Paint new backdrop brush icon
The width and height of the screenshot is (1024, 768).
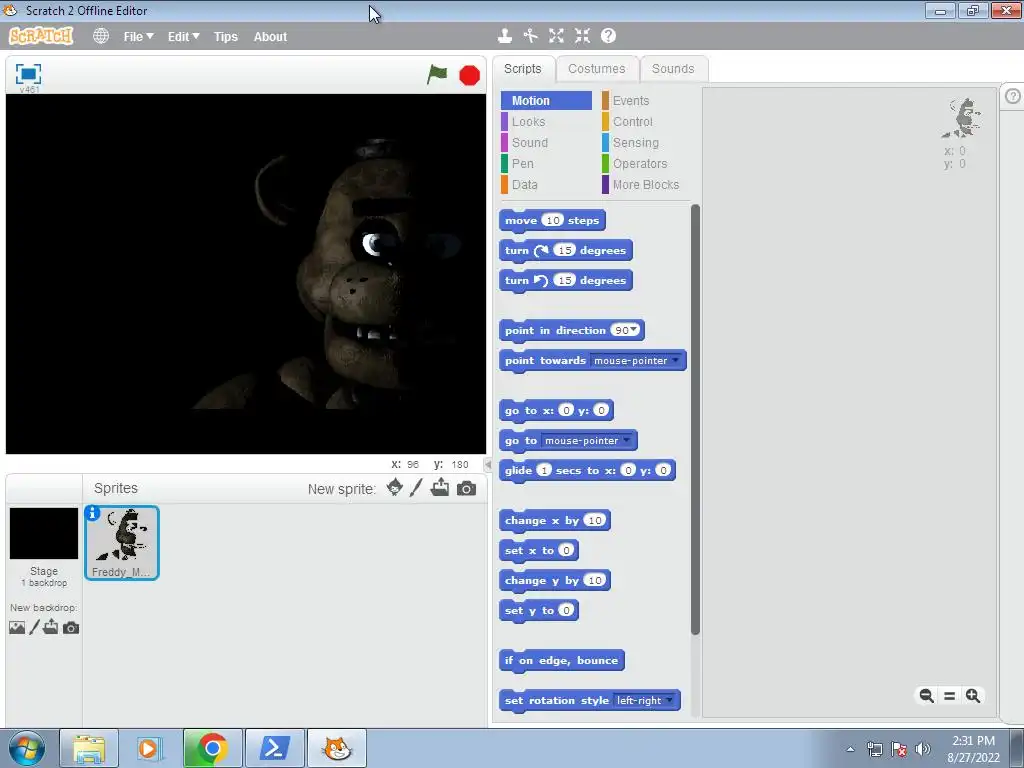click(x=35, y=628)
